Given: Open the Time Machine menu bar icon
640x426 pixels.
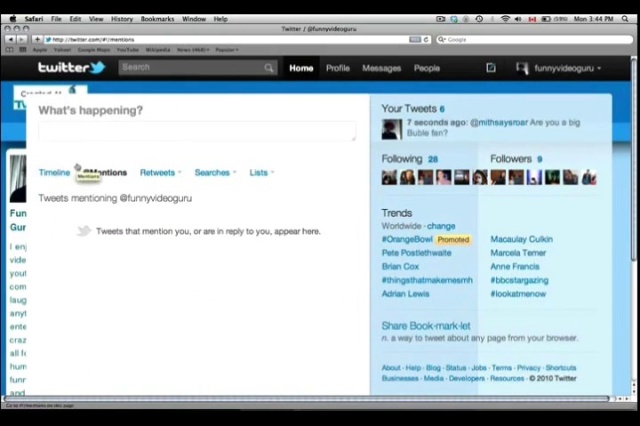Looking at the screenshot, I should tap(479, 19).
